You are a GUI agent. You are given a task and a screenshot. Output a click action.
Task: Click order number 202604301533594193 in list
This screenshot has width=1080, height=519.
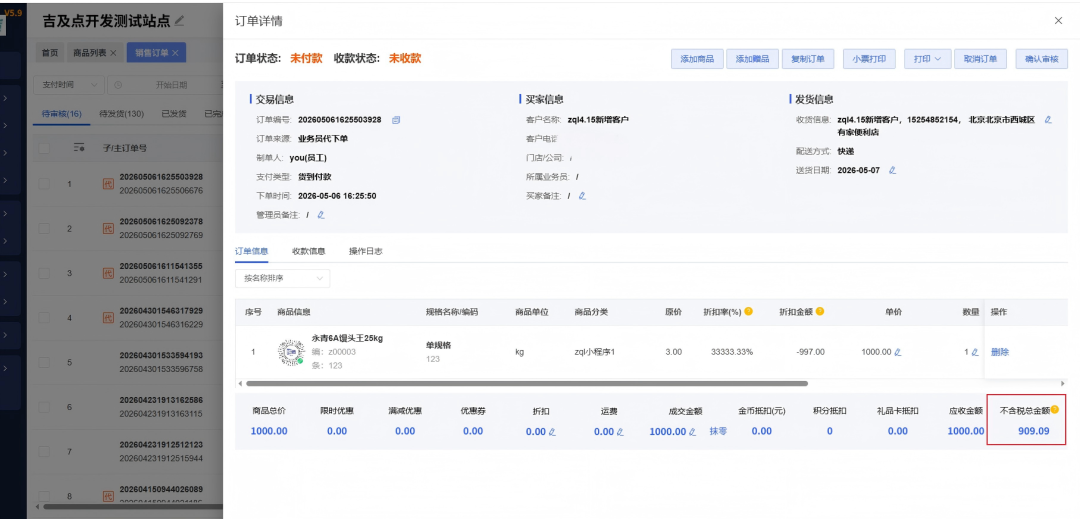(x=161, y=355)
